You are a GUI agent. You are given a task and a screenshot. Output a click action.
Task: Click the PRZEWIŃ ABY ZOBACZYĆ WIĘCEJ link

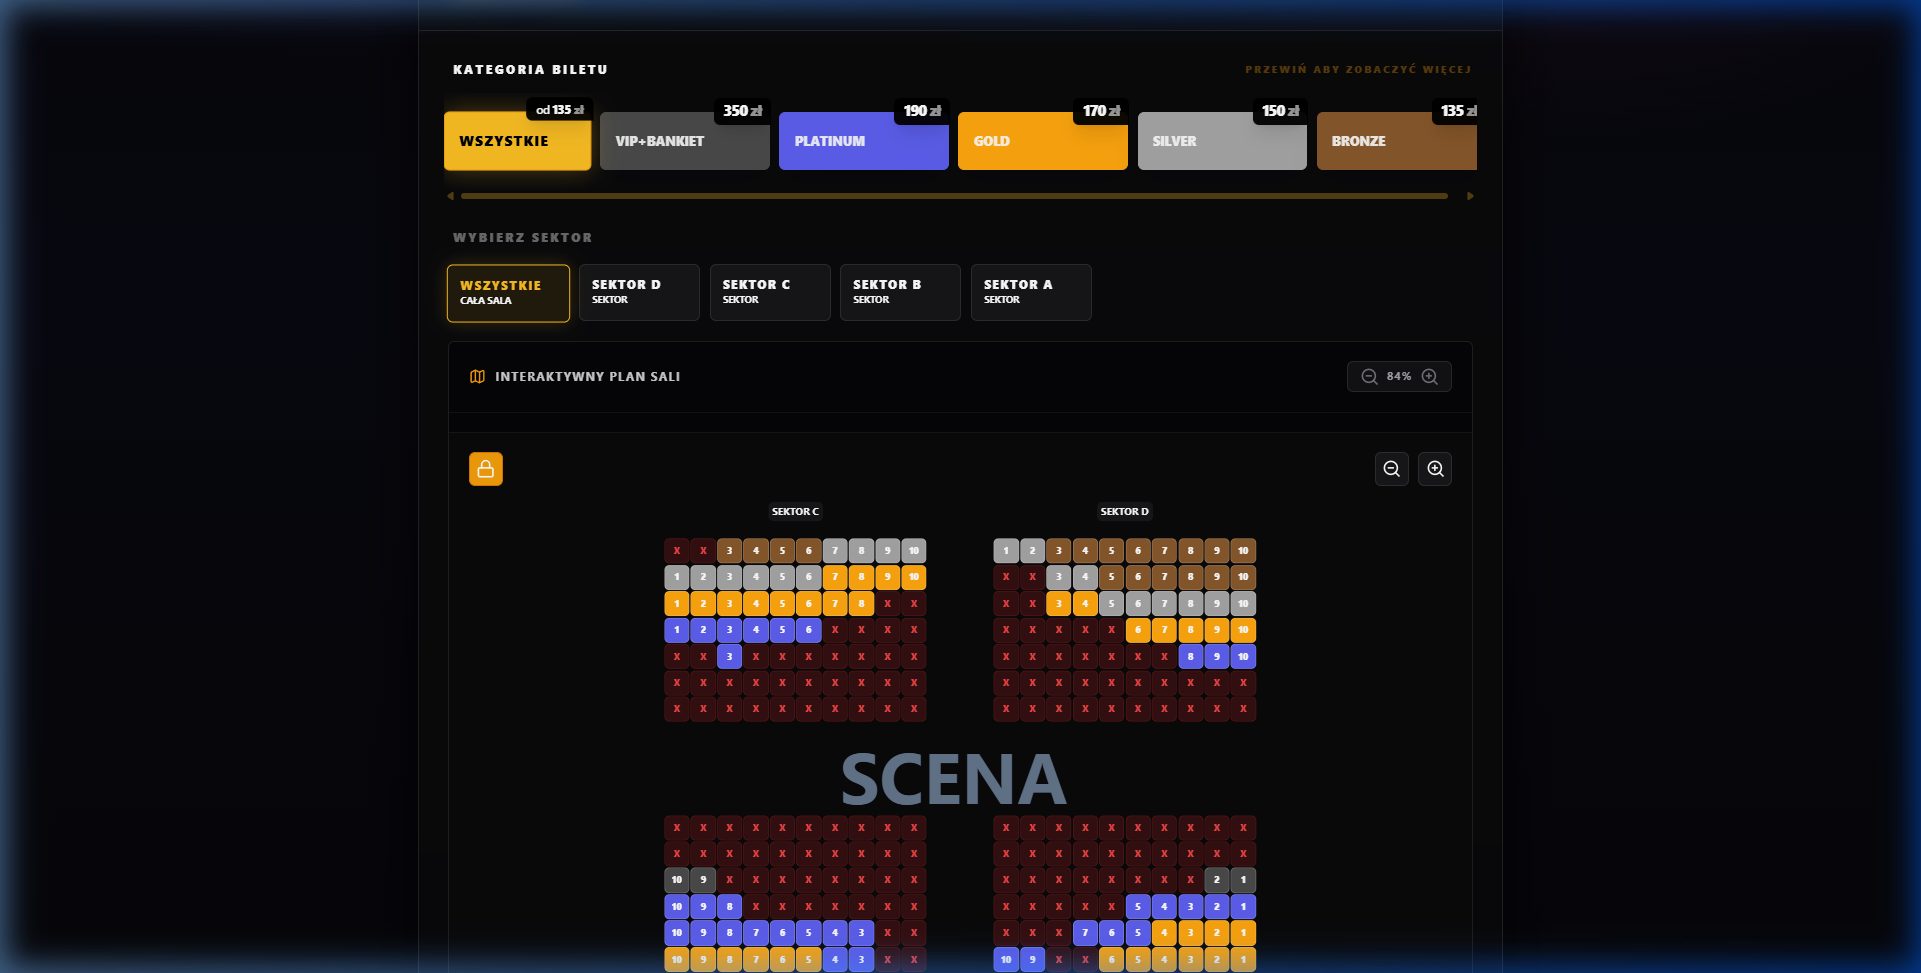(x=1358, y=69)
